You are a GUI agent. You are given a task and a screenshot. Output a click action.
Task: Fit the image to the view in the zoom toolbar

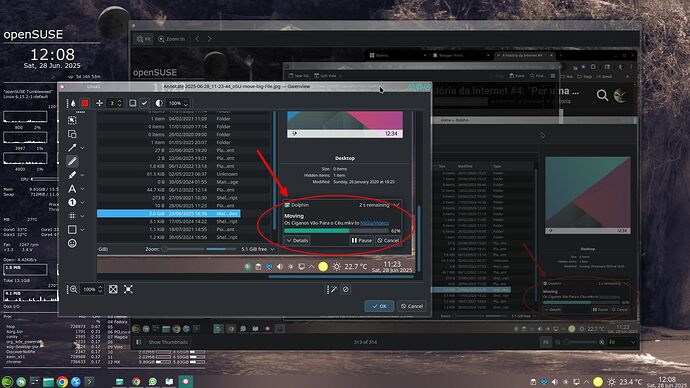(x=113, y=289)
